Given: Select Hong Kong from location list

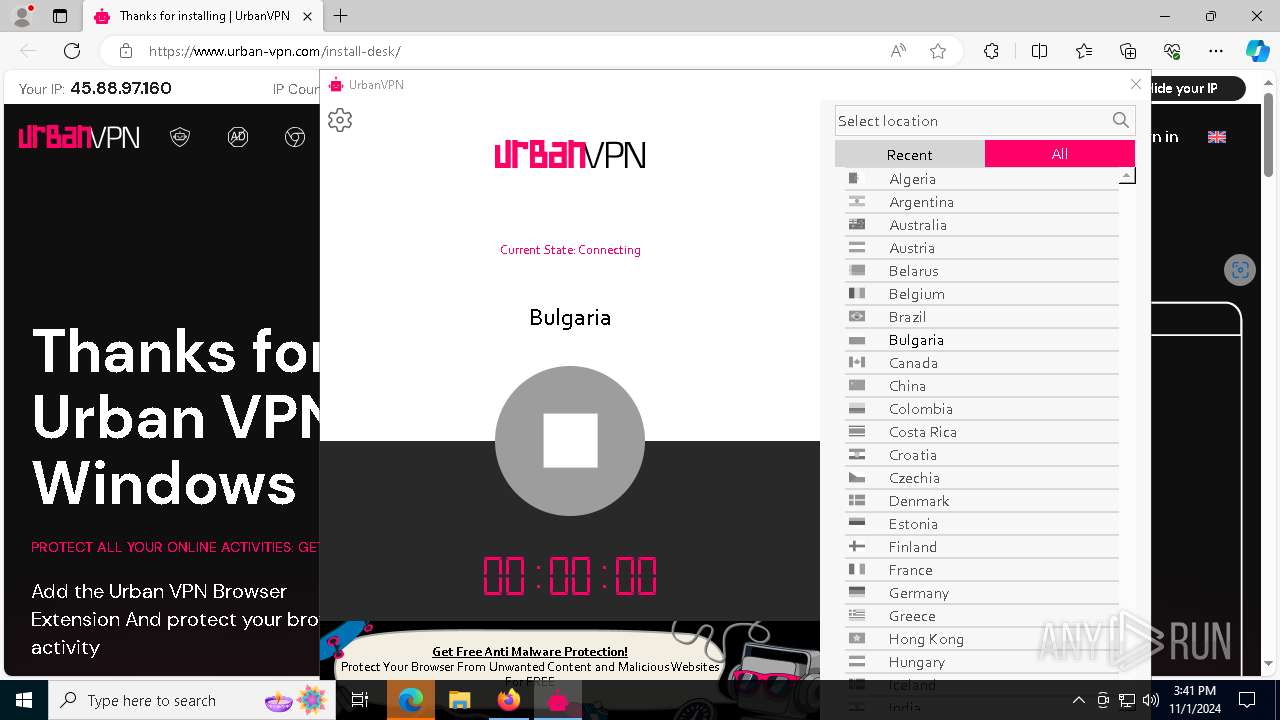Looking at the screenshot, I should point(982,639).
